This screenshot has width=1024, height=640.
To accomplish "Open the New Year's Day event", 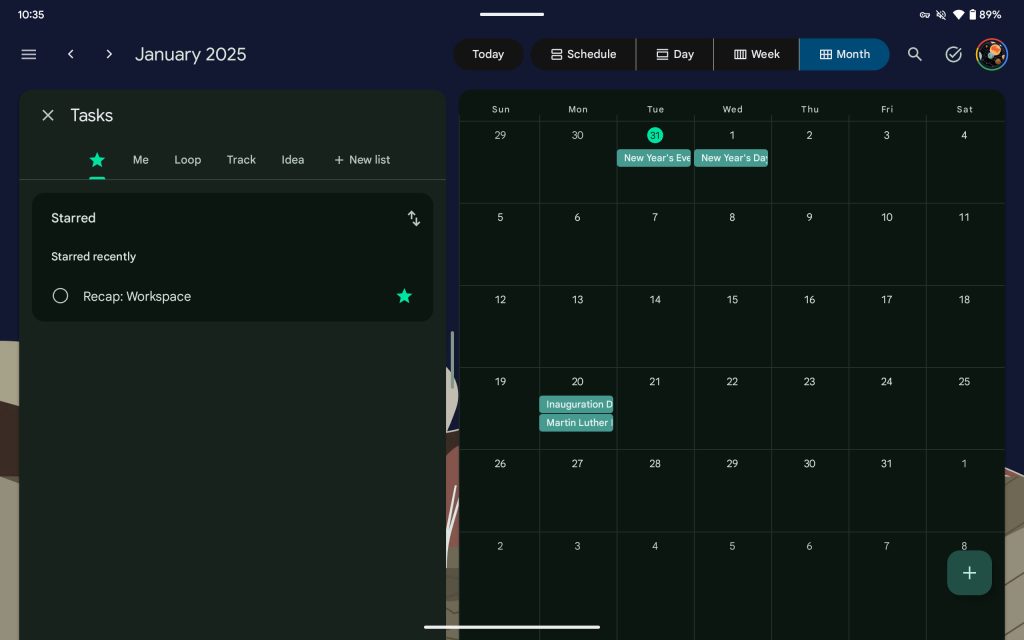I will click(731, 158).
